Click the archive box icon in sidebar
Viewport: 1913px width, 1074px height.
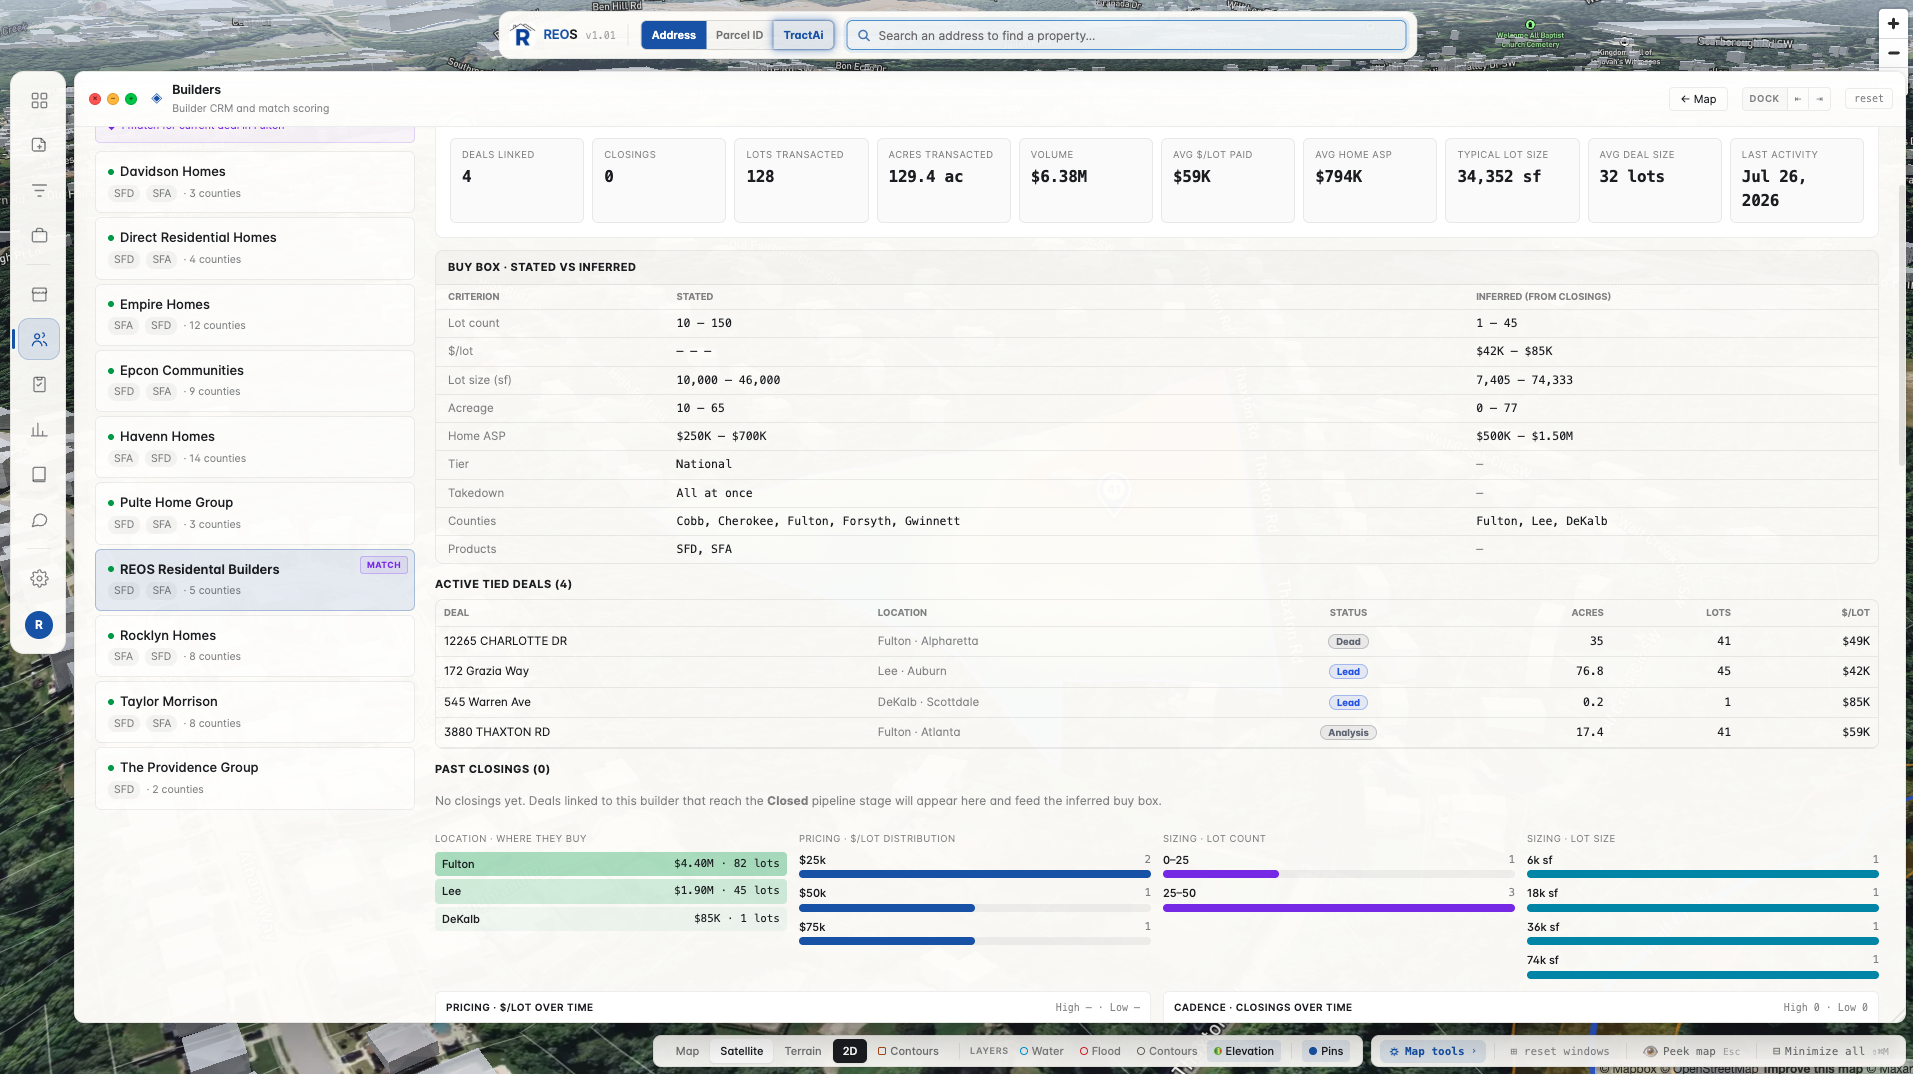pos(39,294)
